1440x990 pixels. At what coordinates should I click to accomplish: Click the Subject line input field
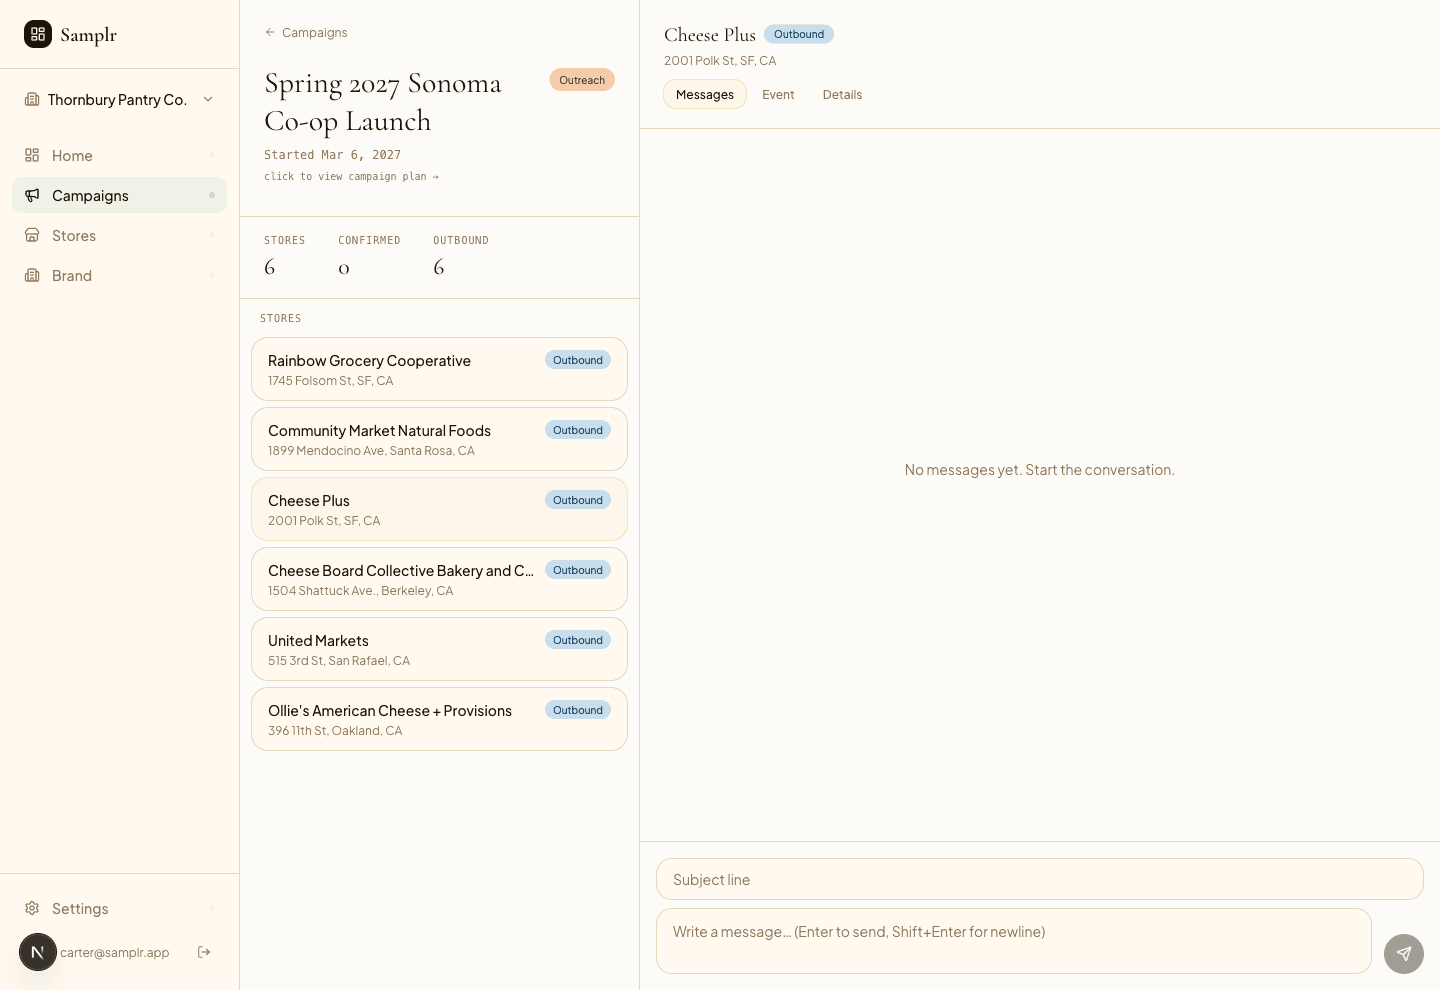(x=1040, y=879)
